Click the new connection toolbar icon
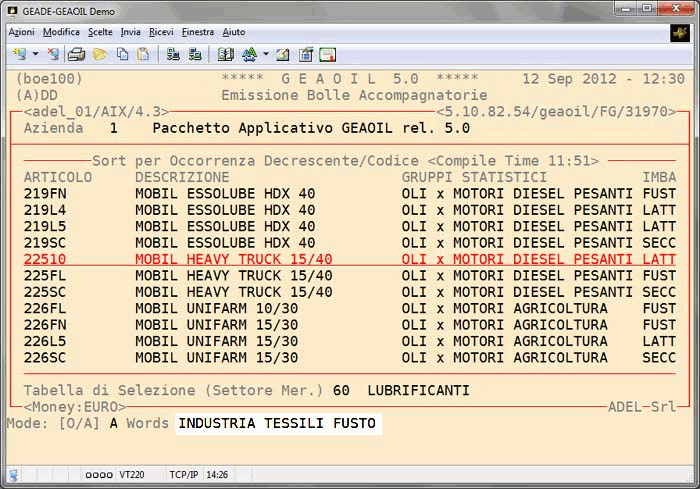 tap(19, 54)
